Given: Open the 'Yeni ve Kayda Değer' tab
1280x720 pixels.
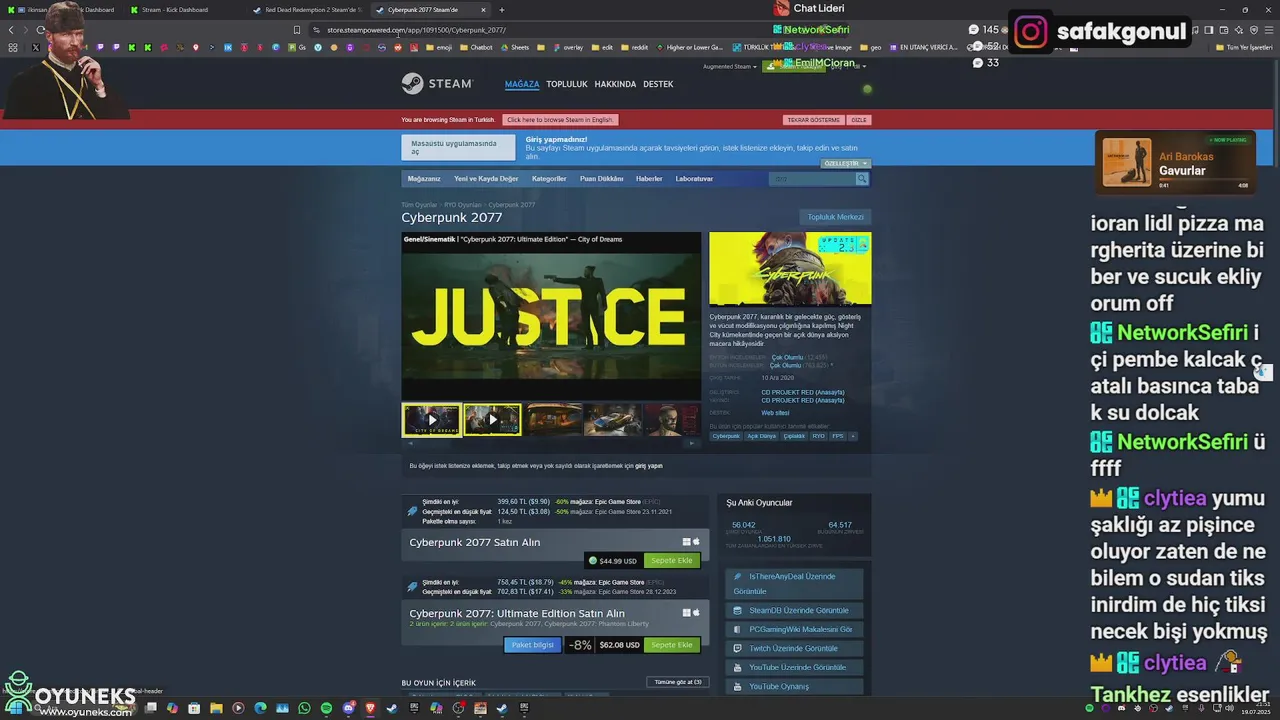Looking at the screenshot, I should tap(486, 179).
